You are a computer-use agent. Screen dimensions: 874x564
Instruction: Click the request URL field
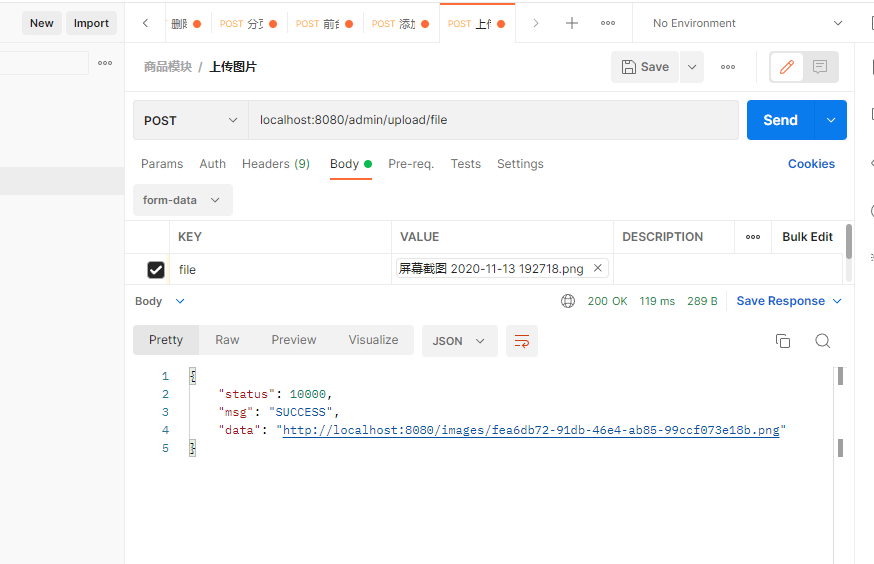click(493, 120)
